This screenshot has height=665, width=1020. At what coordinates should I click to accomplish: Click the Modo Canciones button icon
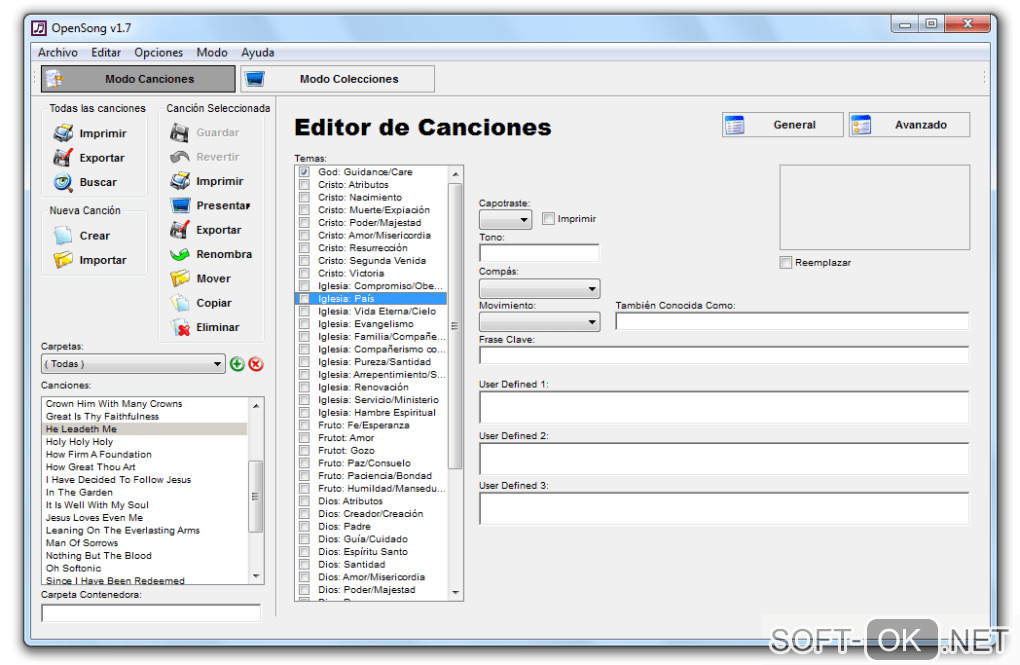click(x=55, y=79)
